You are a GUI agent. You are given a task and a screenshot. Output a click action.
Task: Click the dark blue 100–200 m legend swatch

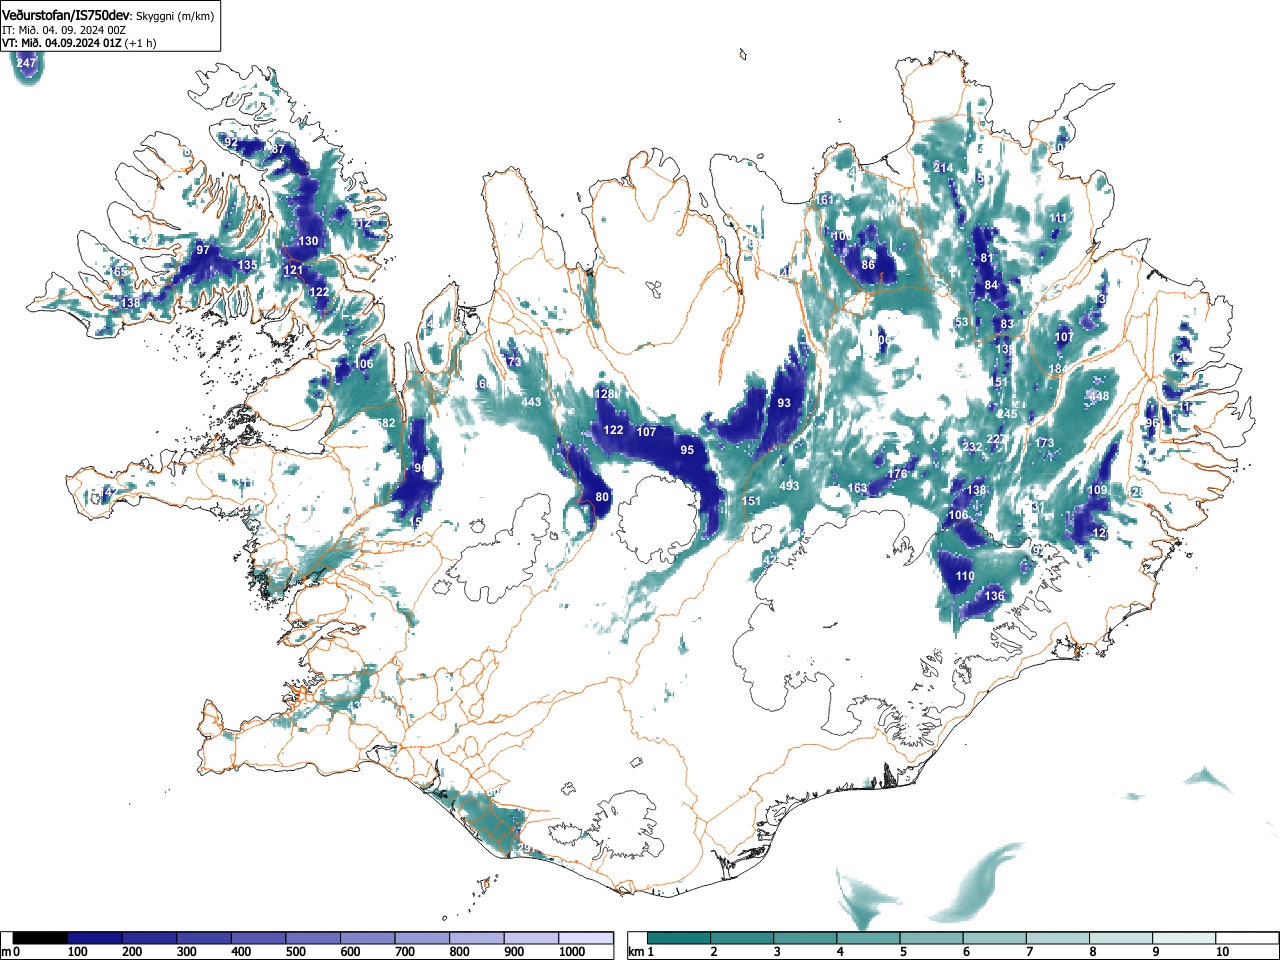tap(95, 938)
